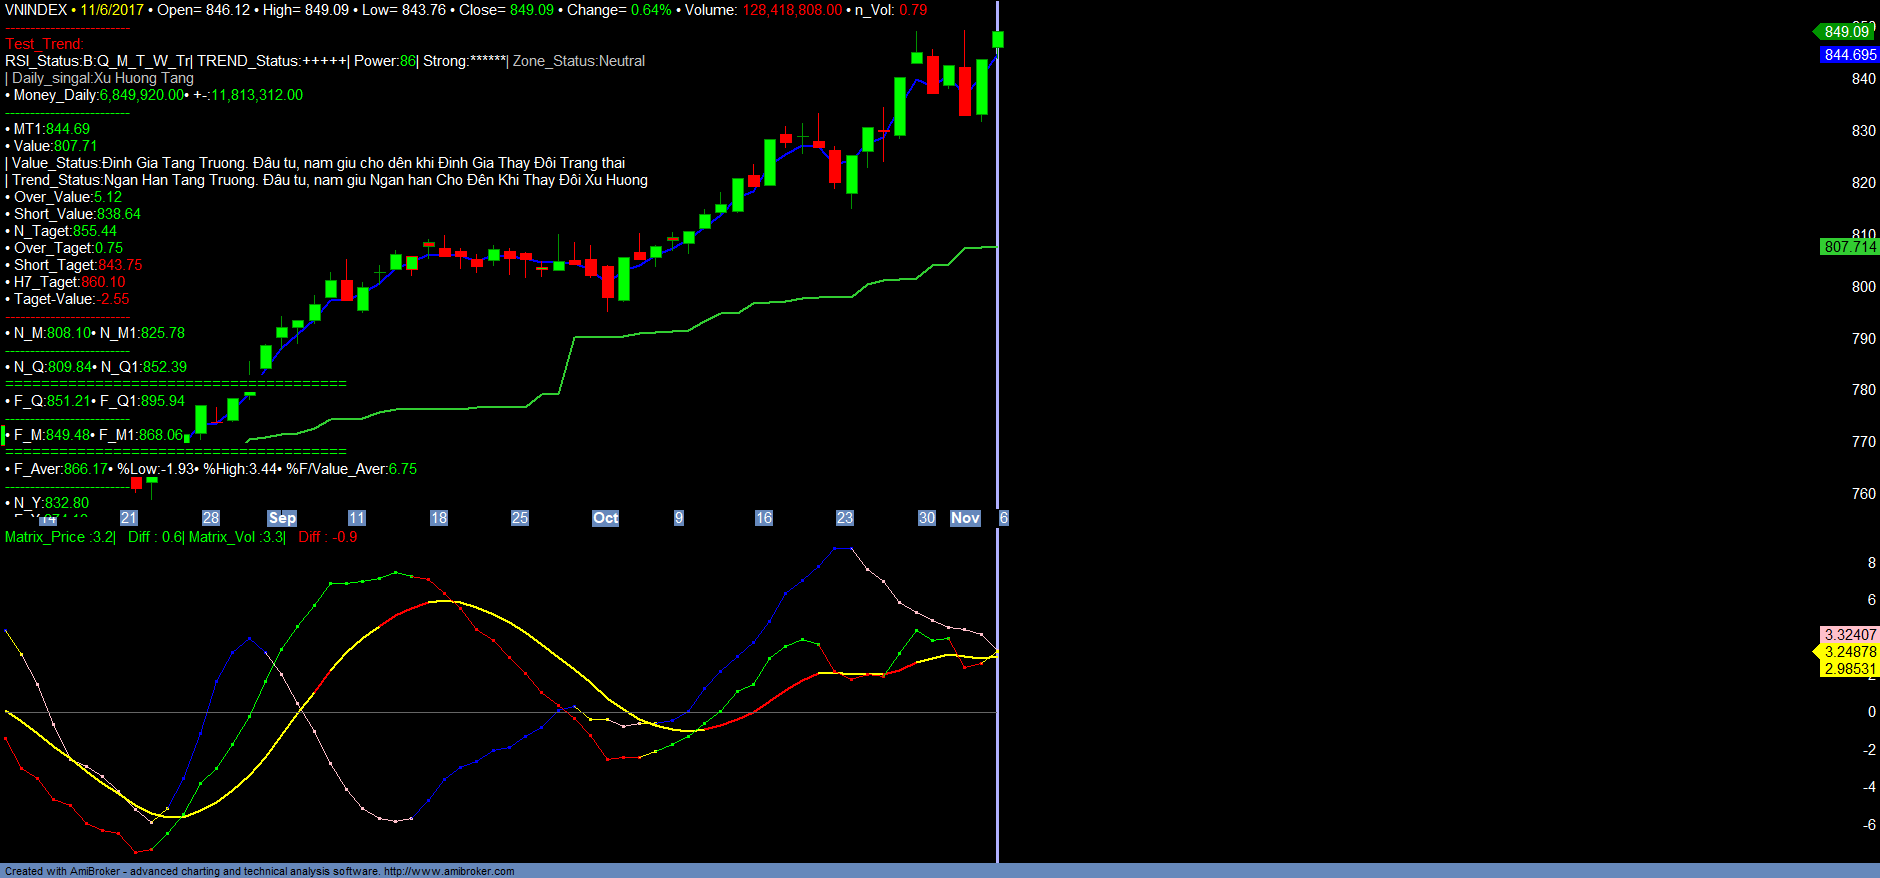Click the N_Taget:855.44 value line

coord(65,231)
